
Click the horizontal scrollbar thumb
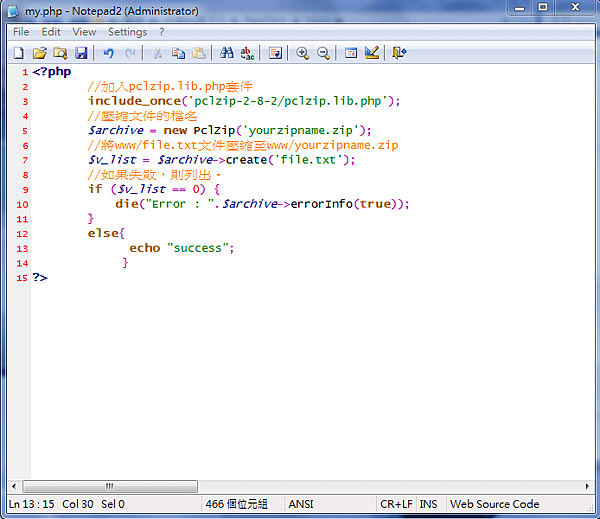(110, 486)
